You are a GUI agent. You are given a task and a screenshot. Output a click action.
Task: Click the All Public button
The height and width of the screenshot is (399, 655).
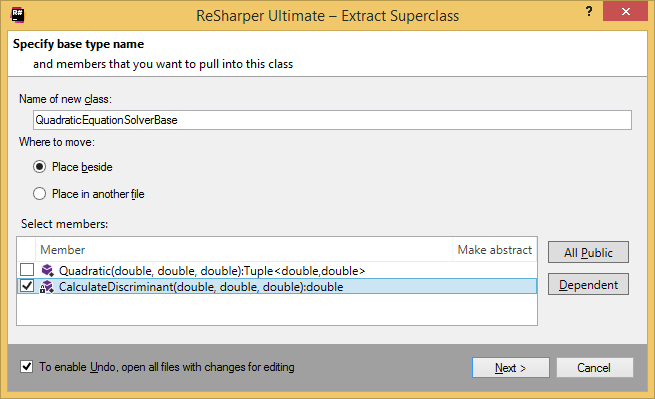click(x=588, y=252)
